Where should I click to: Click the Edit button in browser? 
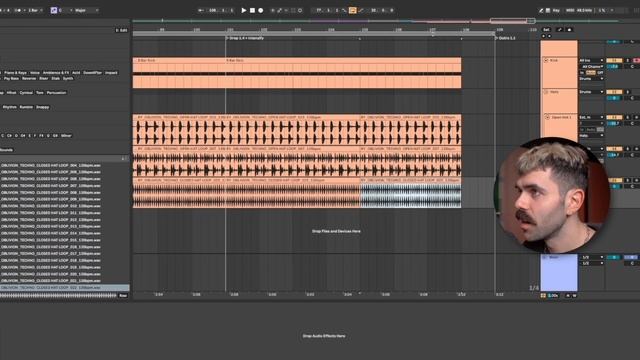[x=122, y=30]
